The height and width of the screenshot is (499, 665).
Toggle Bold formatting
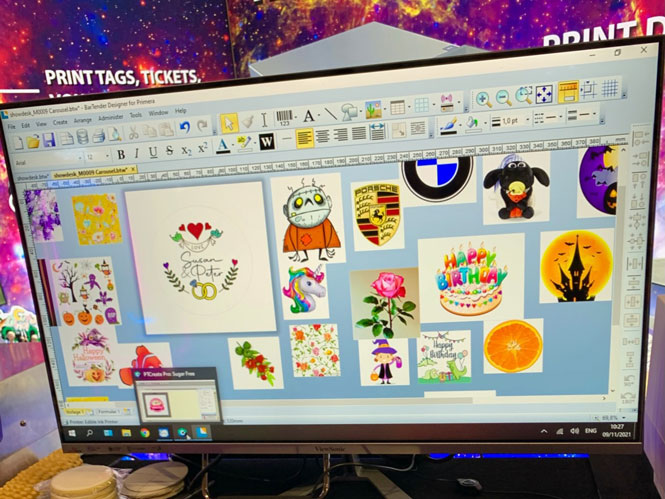pyautogui.click(x=121, y=155)
